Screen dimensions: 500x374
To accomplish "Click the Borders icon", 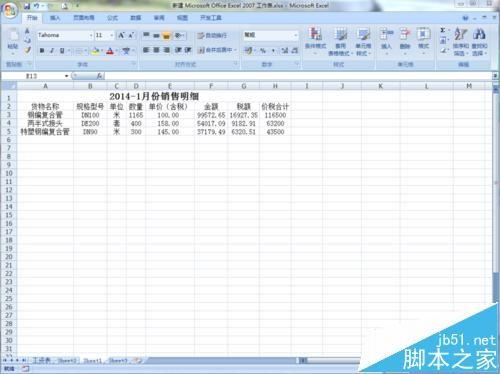I will pos(79,51).
